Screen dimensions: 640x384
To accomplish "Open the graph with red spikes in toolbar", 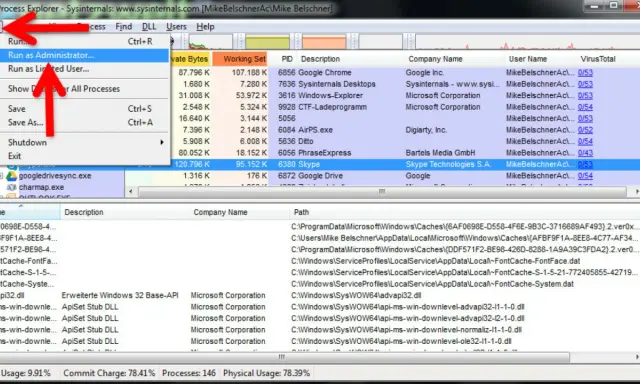I will 527,42.
